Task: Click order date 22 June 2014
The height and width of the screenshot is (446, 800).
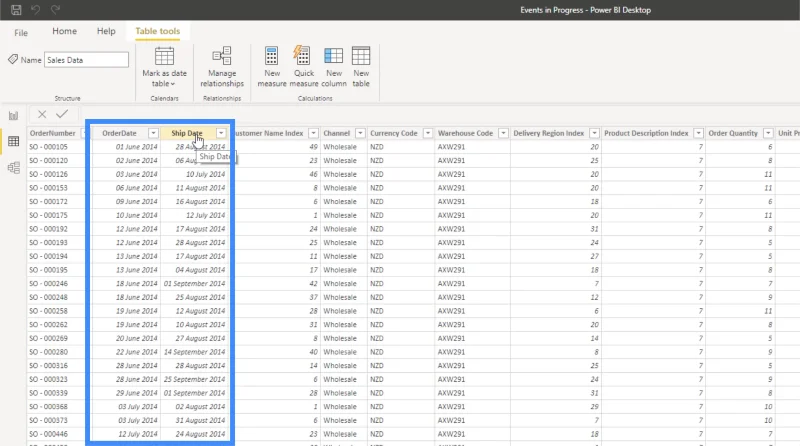Action: (136, 352)
